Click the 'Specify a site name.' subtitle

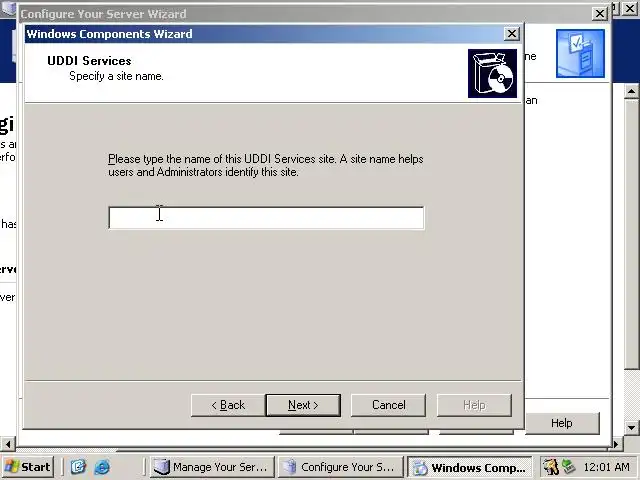[116, 76]
